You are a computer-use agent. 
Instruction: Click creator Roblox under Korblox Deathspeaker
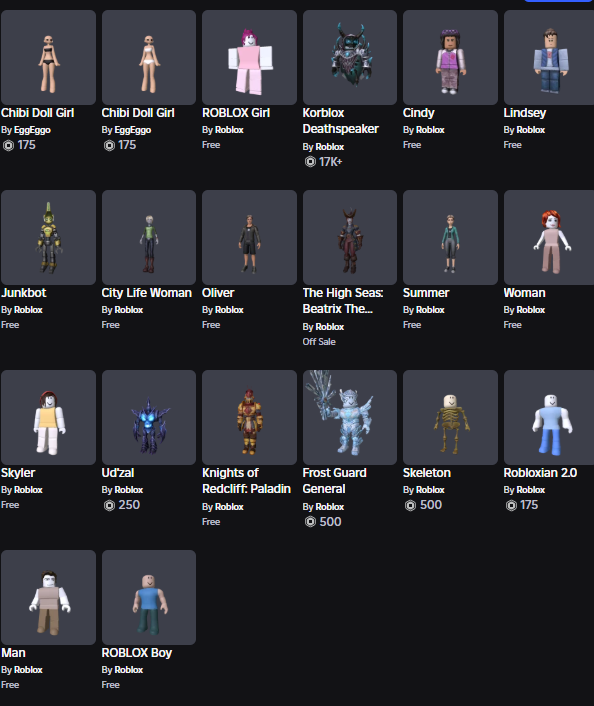[330, 147]
